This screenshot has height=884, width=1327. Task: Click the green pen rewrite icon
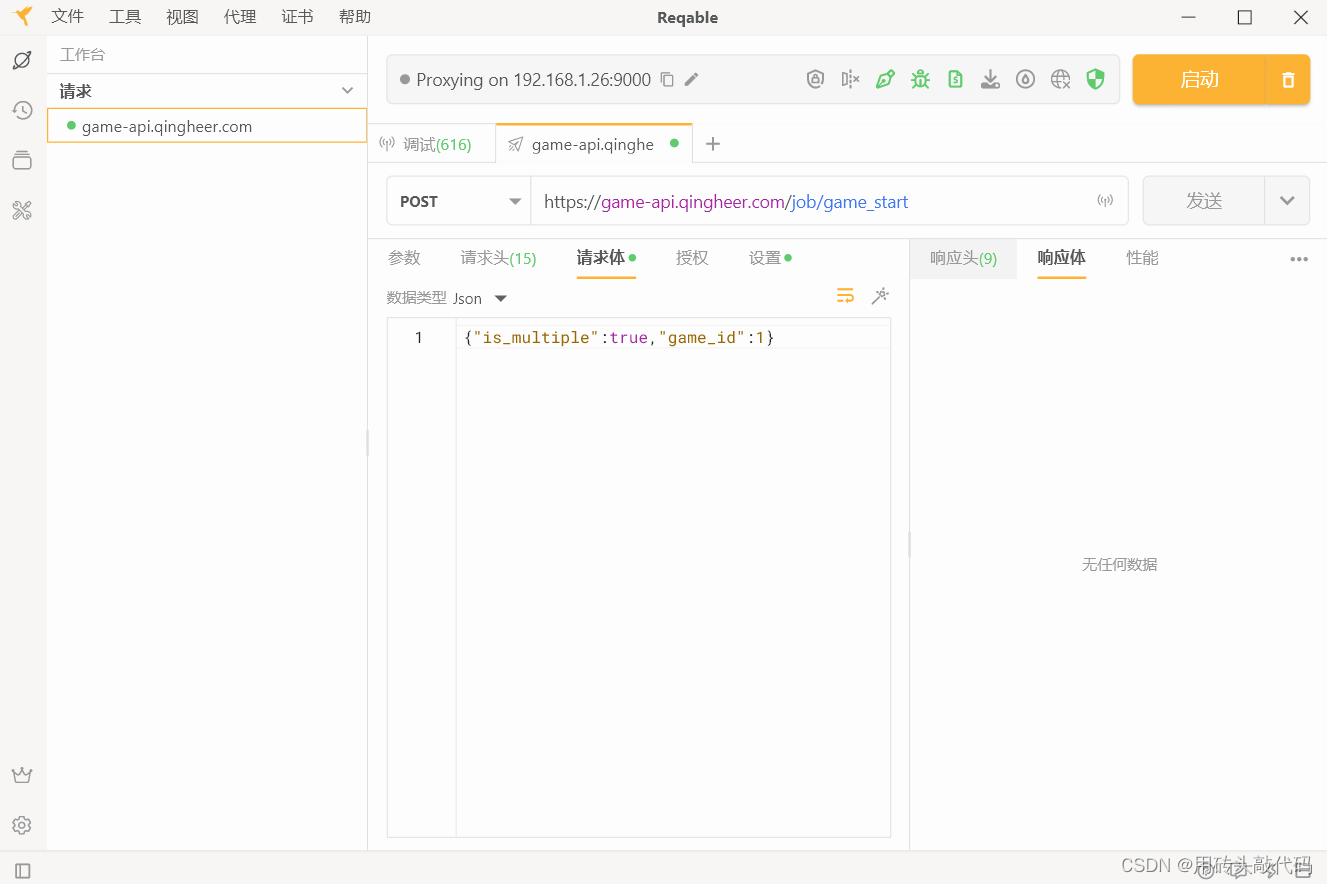tap(885, 79)
